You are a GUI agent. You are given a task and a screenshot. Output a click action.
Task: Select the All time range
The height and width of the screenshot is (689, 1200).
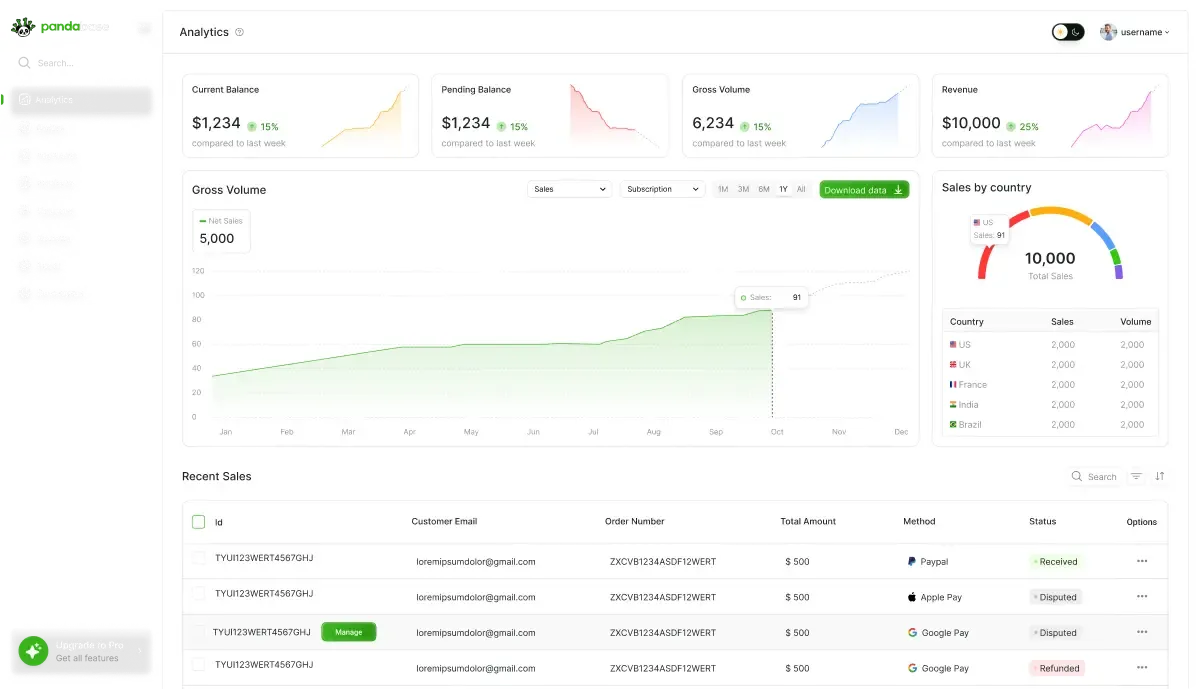[x=801, y=189]
